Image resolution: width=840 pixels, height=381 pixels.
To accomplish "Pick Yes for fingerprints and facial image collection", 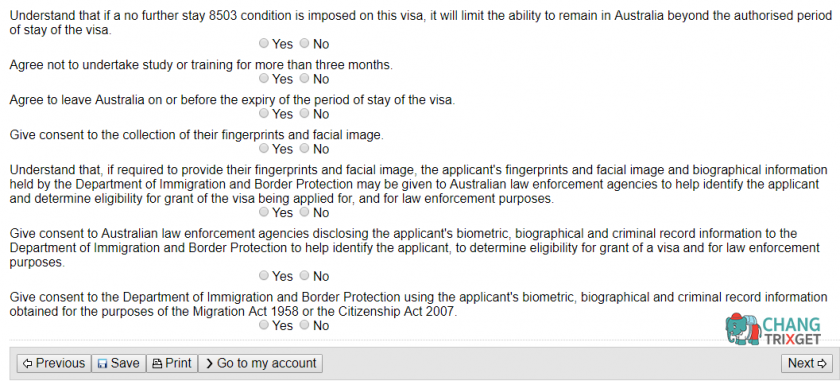I will click(x=264, y=148).
